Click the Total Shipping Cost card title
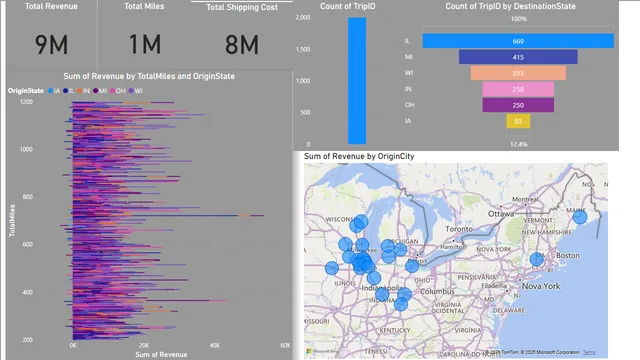The height and width of the screenshot is (360, 640). click(242, 7)
